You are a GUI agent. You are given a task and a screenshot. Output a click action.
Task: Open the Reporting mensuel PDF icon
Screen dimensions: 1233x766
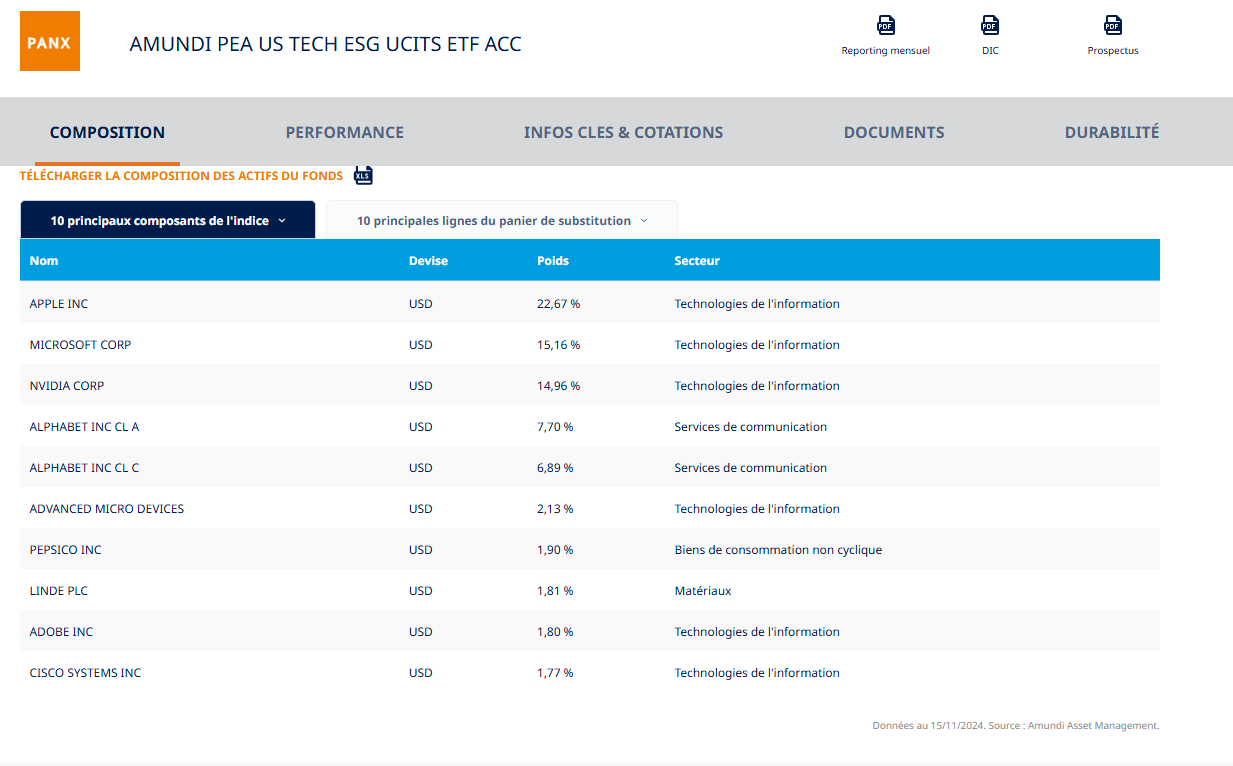tap(885, 26)
